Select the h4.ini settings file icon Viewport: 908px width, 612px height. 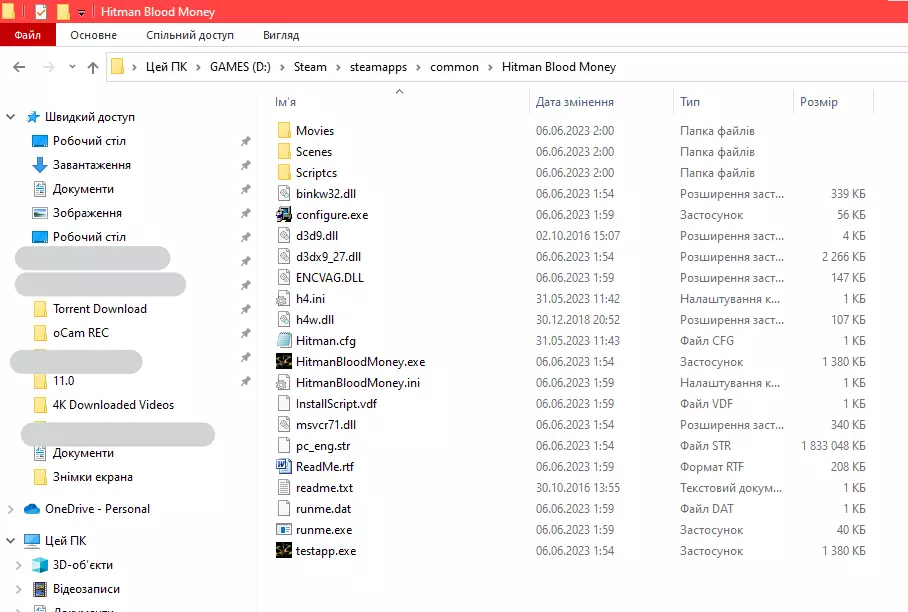[x=283, y=299]
